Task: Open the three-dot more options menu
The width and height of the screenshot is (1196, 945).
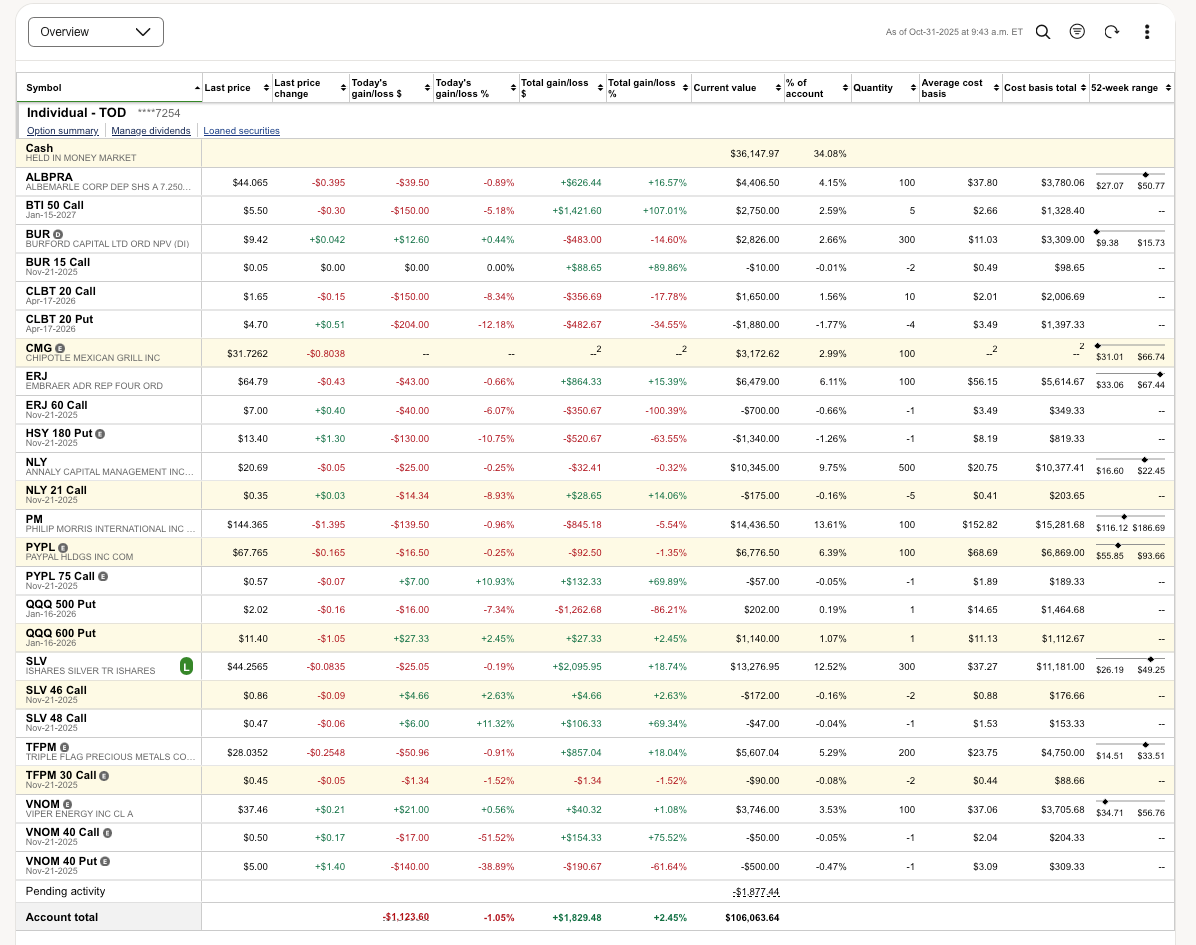Action: [x=1147, y=32]
